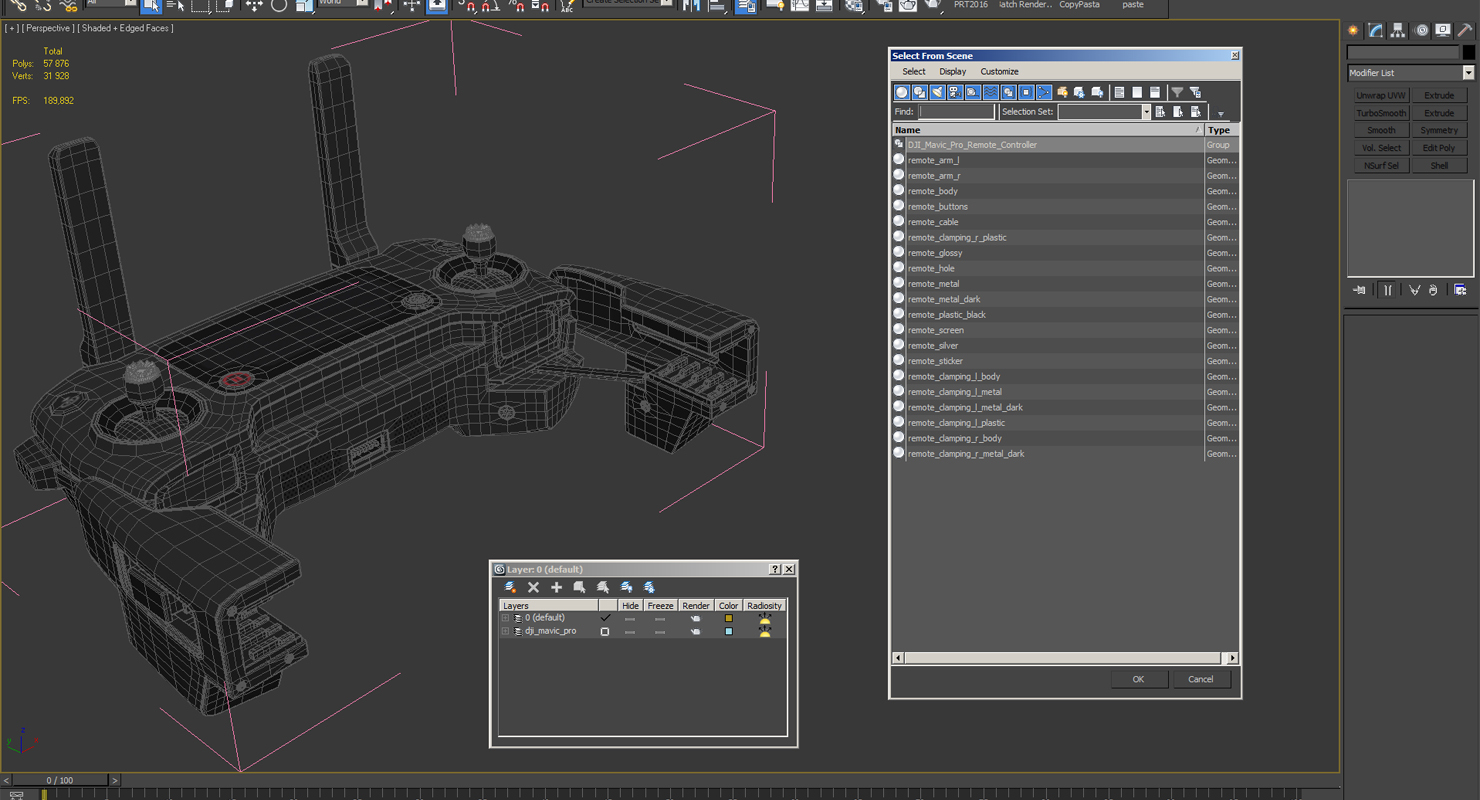The image size is (1480, 800).
Task: Select DJI_Mavic_Pro_Remote_Controller group row
Action: [x=1066, y=145]
